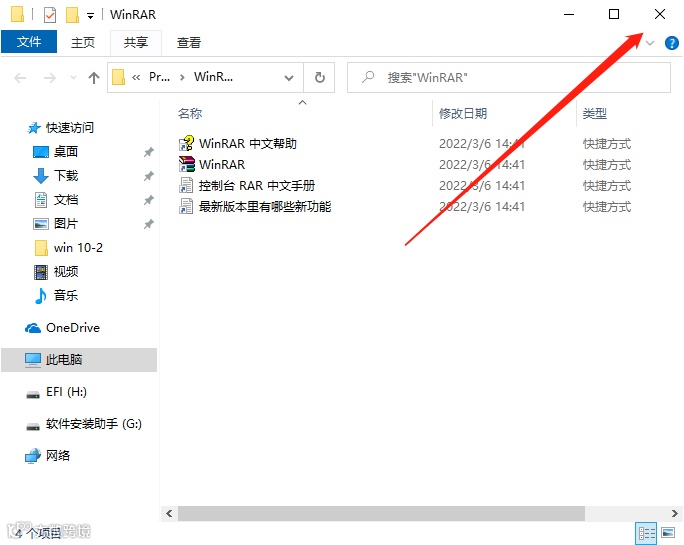
Task: Go up one folder level with up arrow
Action: [94, 78]
